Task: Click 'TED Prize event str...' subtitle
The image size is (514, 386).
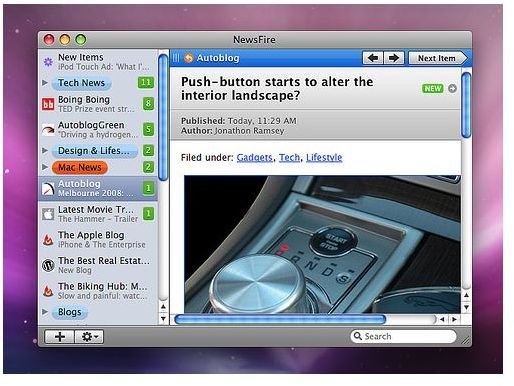Action: coord(96,109)
